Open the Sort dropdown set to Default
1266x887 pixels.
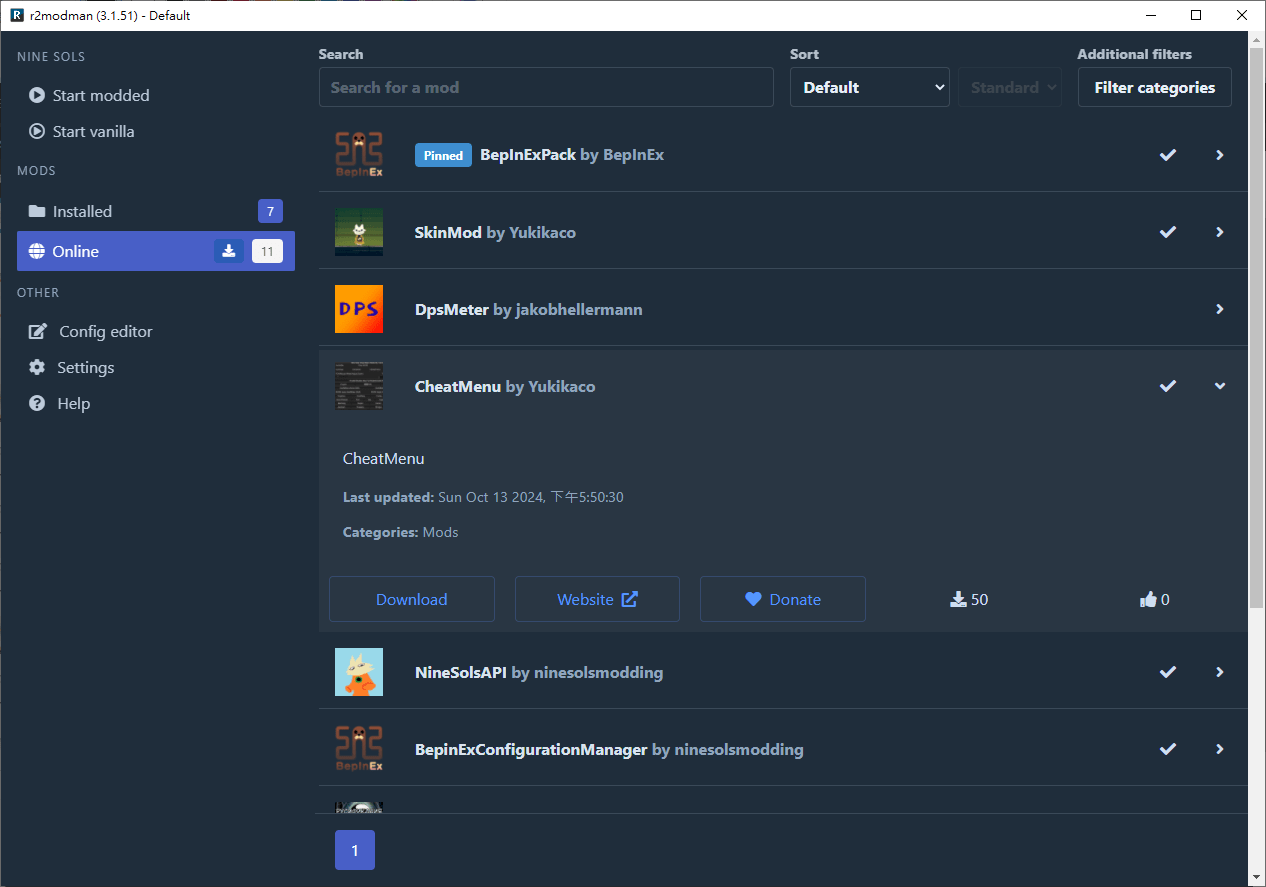[x=869, y=88]
